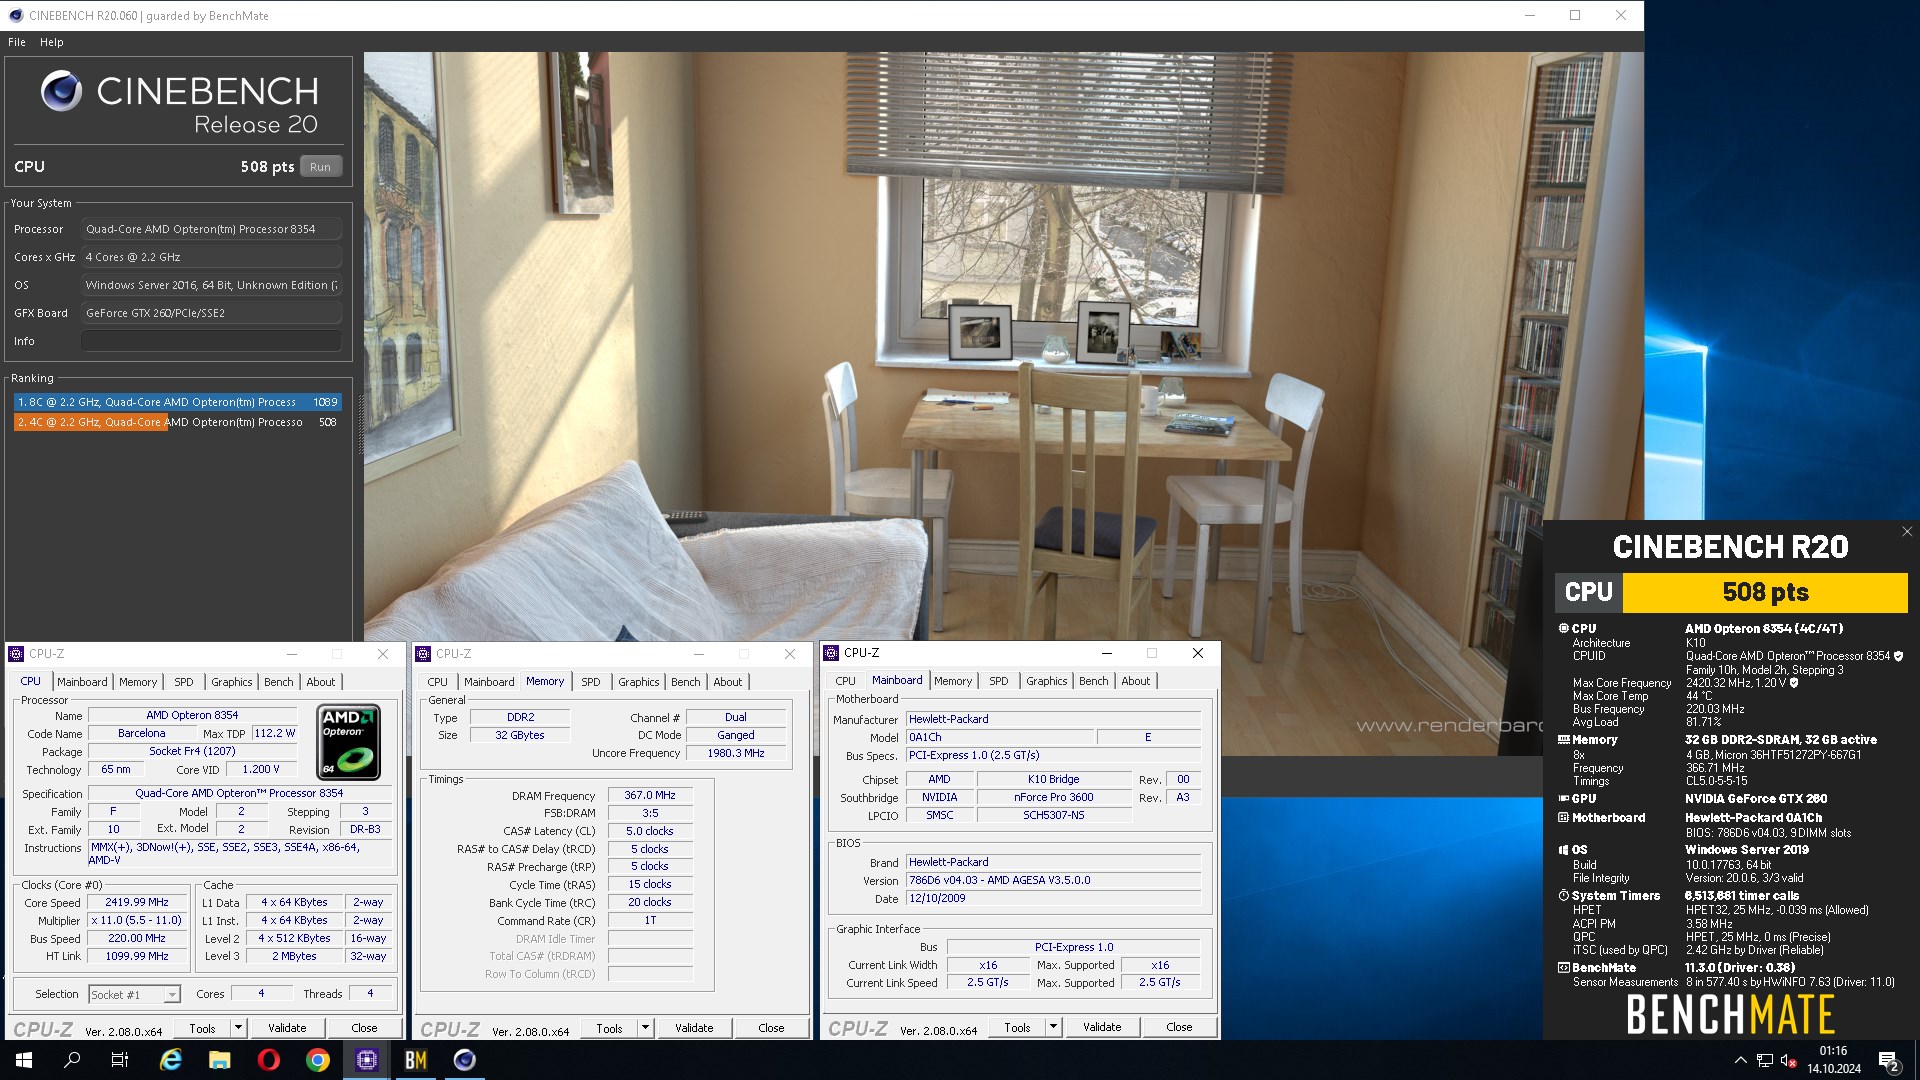Click Tools button in Mainboard CPU-Z window
The height and width of the screenshot is (1080, 1920).
click(1017, 1027)
